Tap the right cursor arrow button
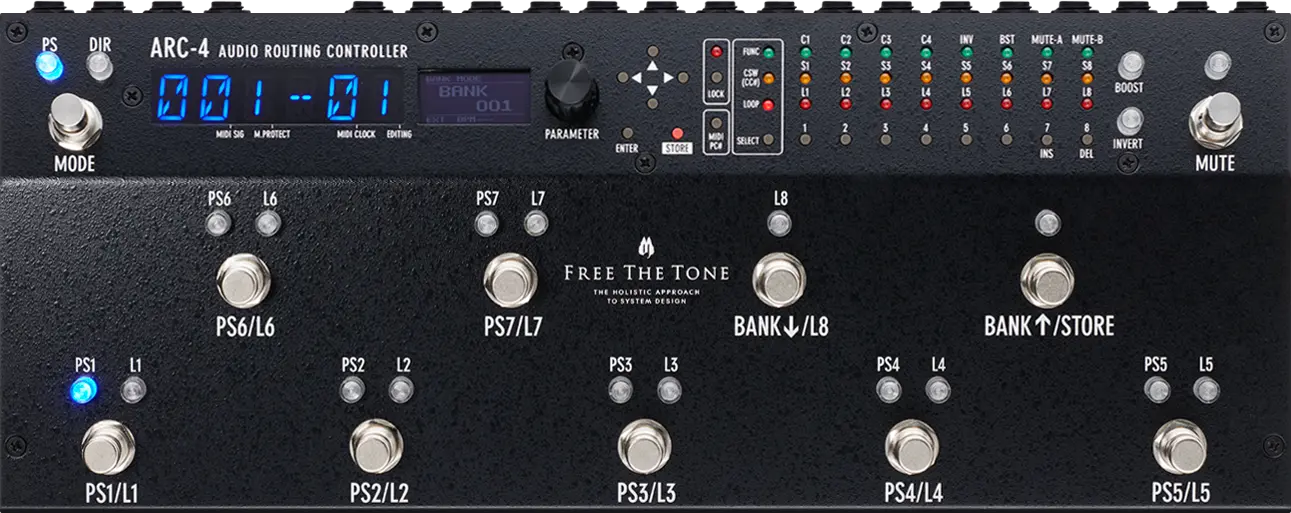The height and width of the screenshot is (513, 1291). pyautogui.click(x=684, y=76)
